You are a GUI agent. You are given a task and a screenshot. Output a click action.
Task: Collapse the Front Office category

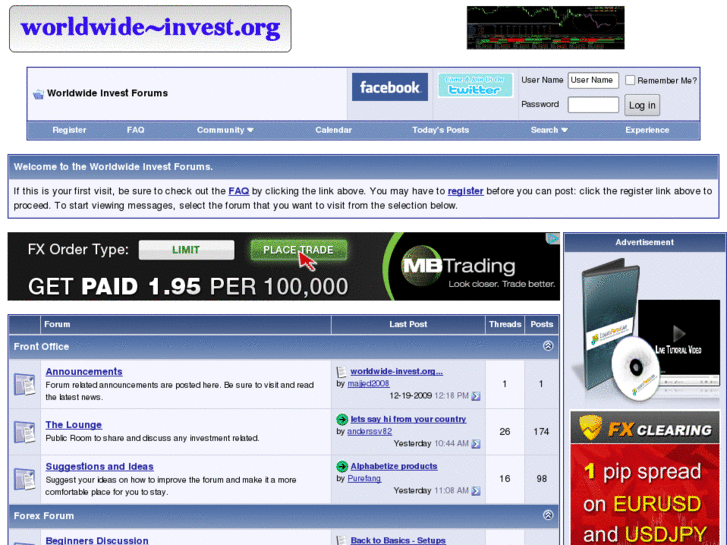[548, 346]
